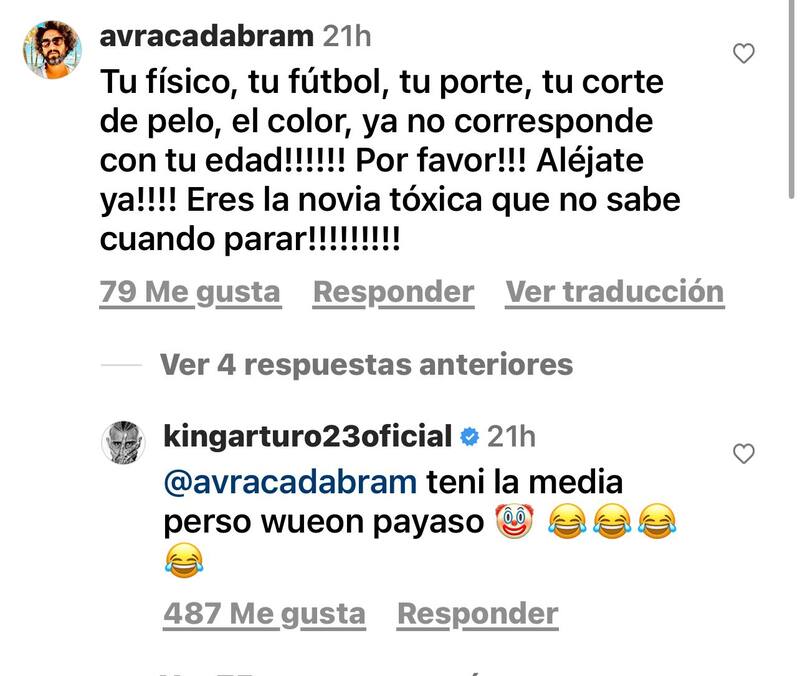Like avracadabram's comment with the heart icon
Viewport: 800px width, 676px height.
(743, 54)
